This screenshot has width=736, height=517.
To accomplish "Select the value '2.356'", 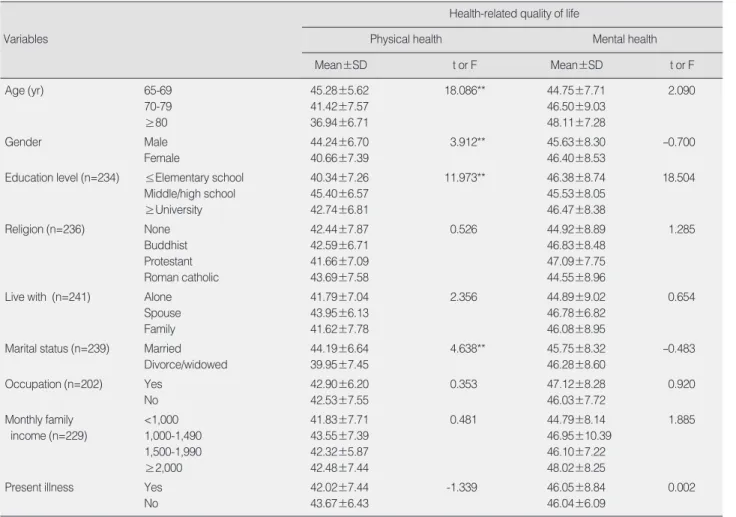I will pyautogui.click(x=463, y=297).
